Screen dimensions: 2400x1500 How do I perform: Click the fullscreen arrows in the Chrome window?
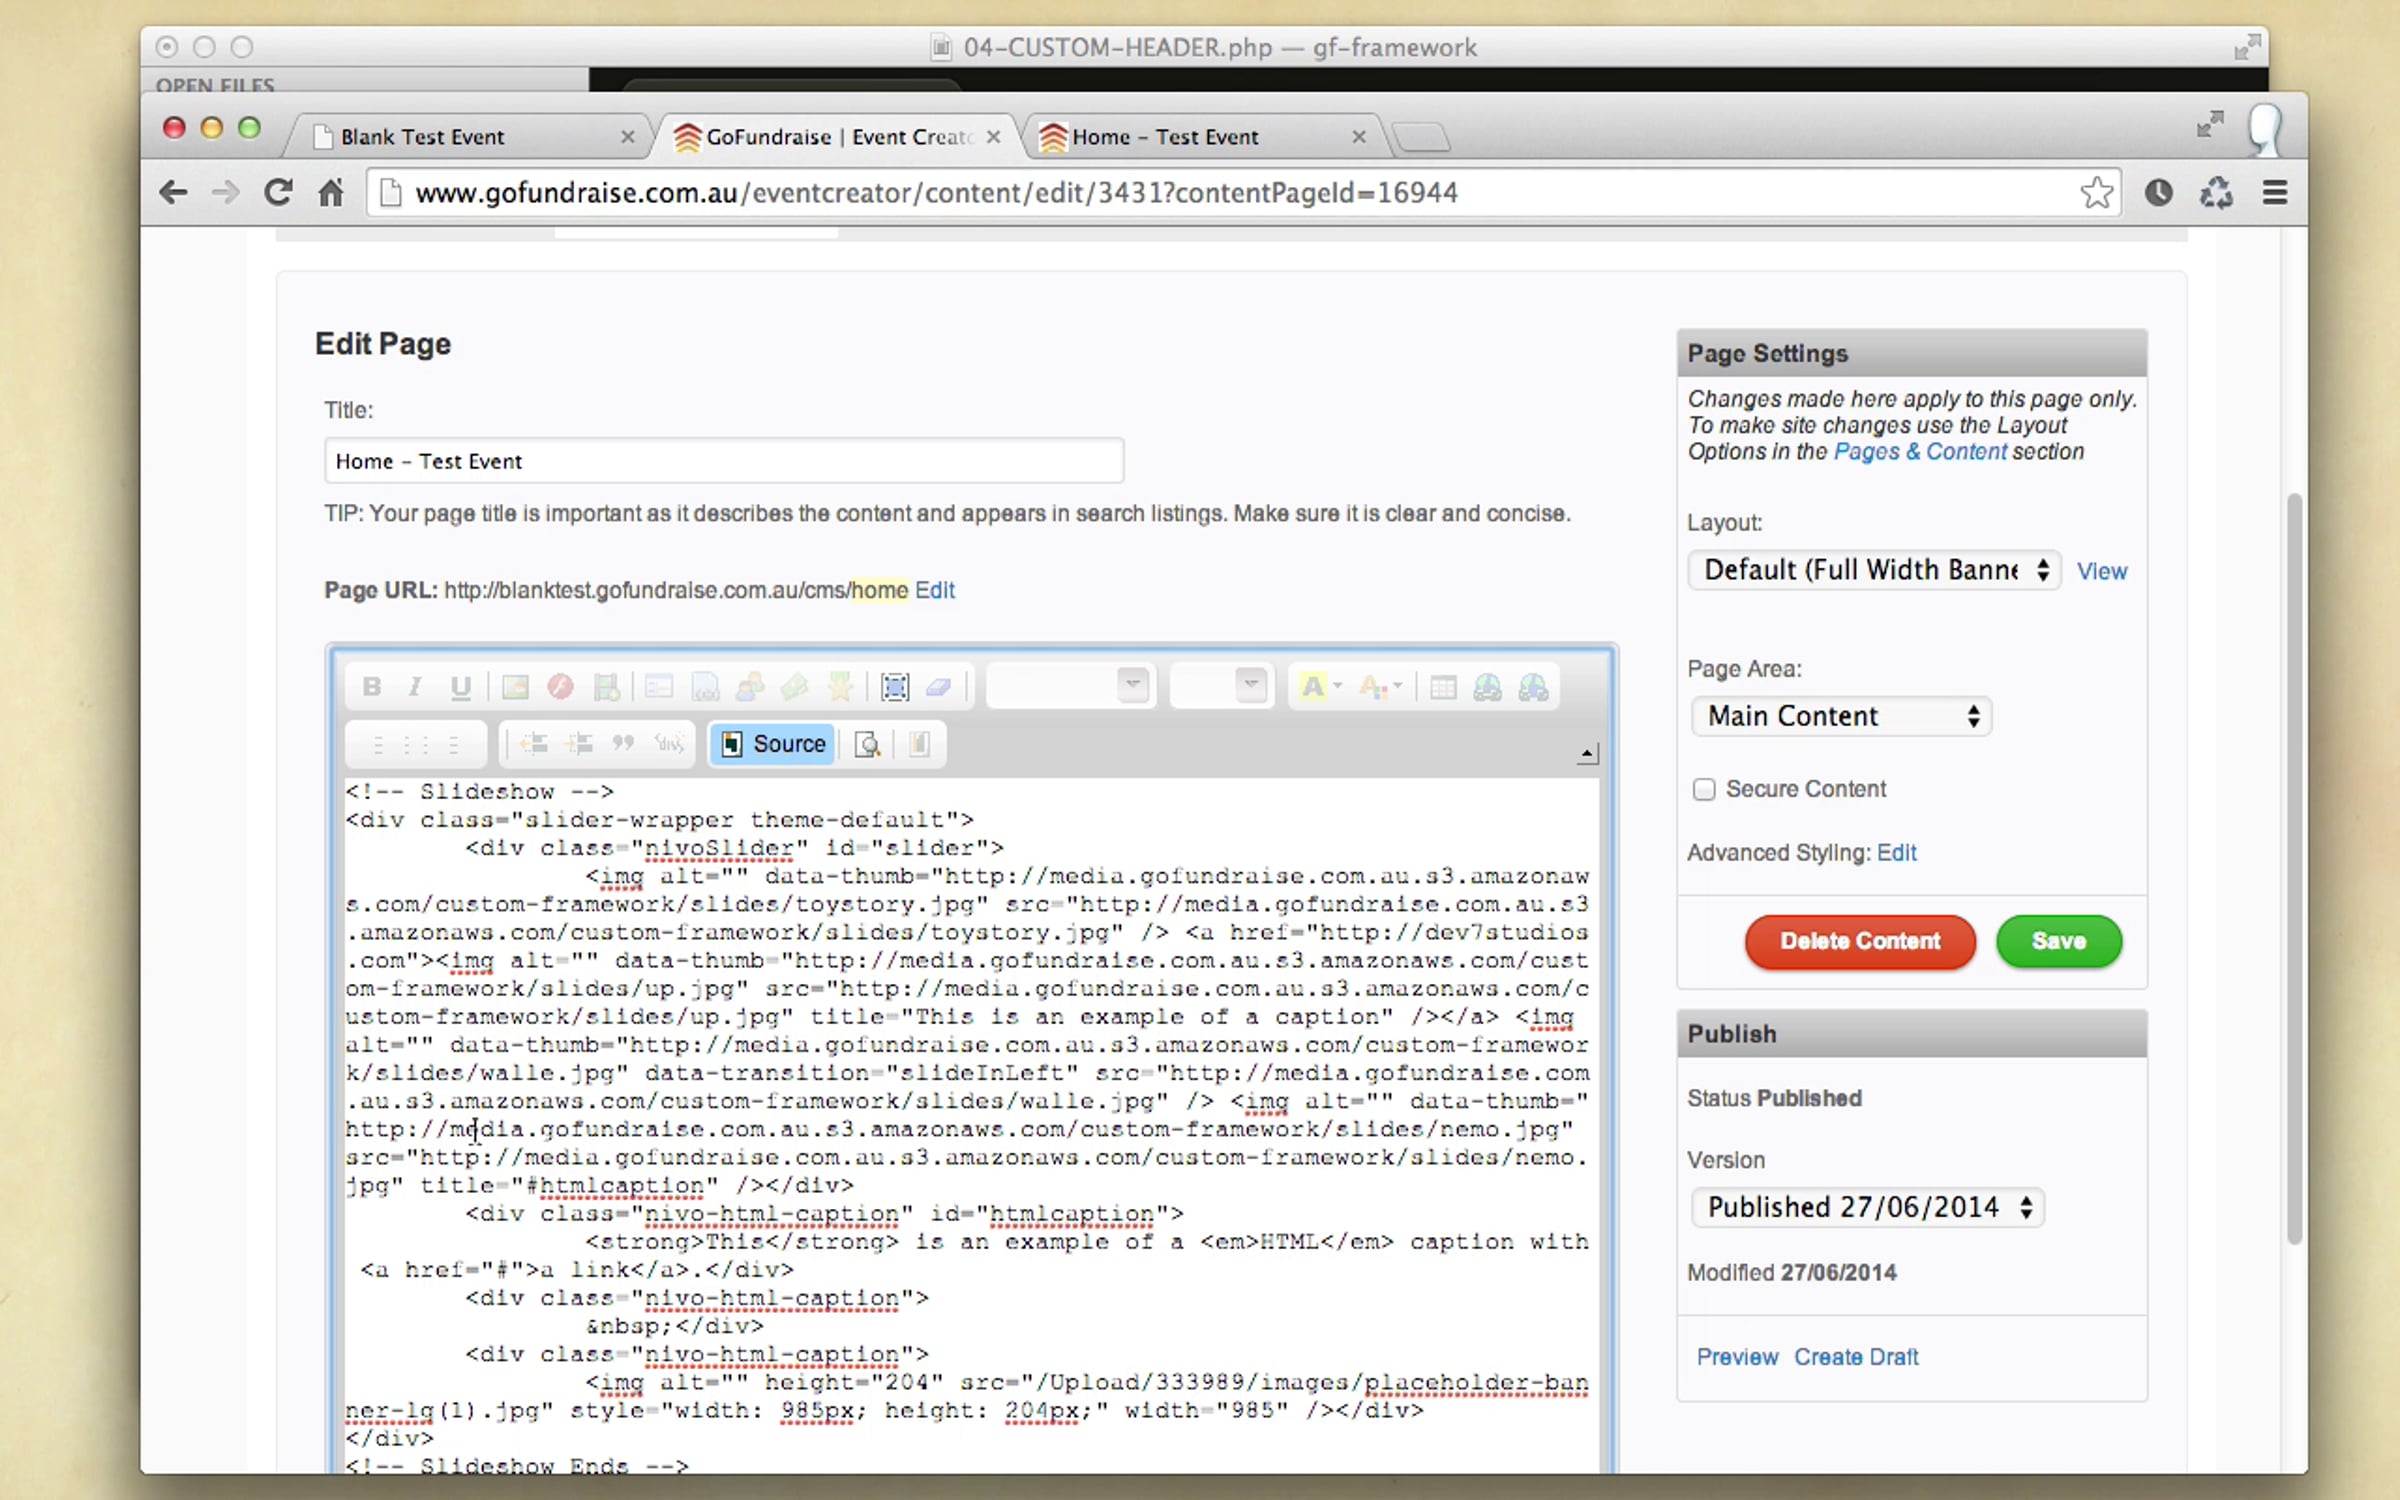pyautogui.click(x=2210, y=125)
